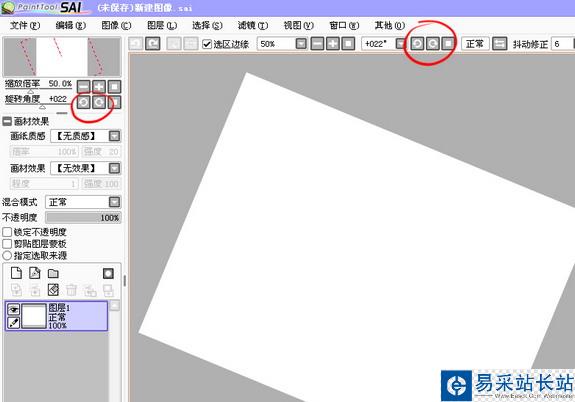Open the 画材效果 【无效果】 dropdown
The width and height of the screenshot is (575, 402).
click(114, 168)
